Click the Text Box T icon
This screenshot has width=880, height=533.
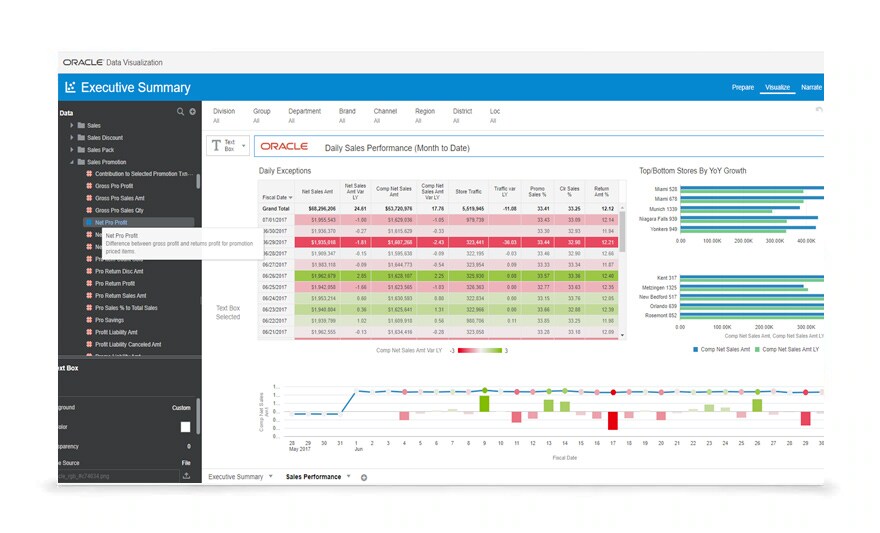click(216, 146)
